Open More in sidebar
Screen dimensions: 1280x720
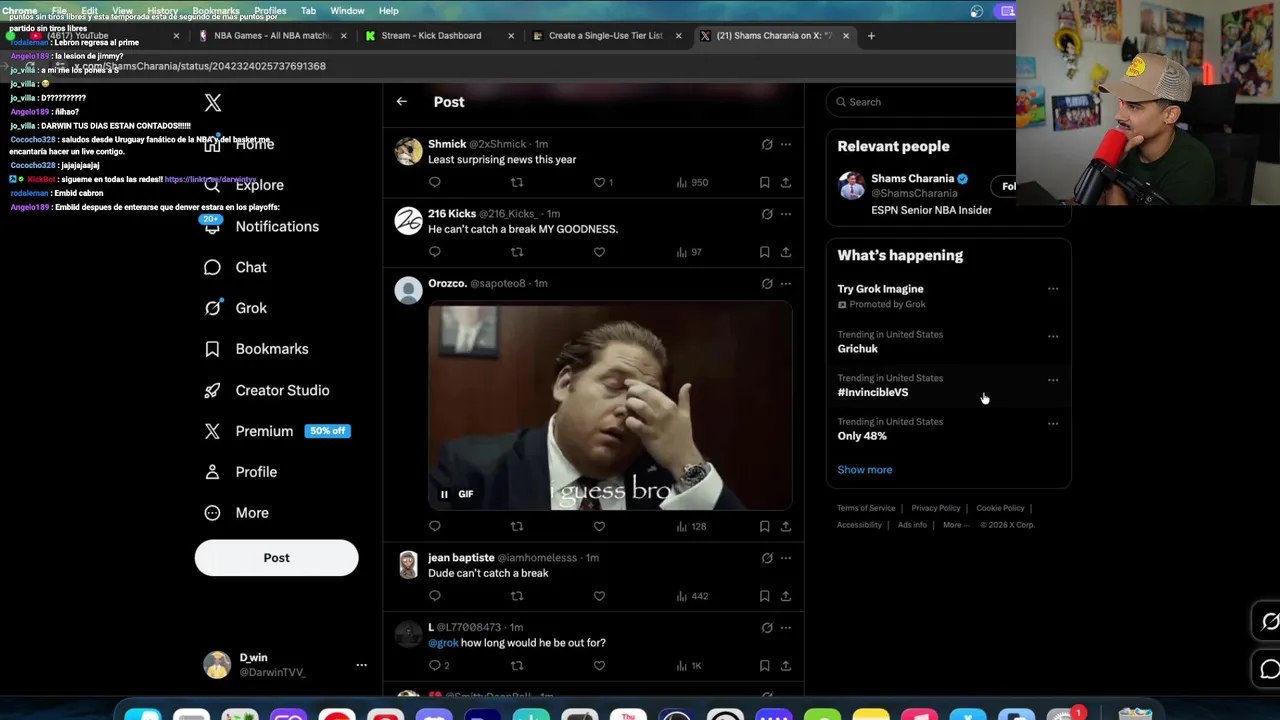tap(237, 513)
